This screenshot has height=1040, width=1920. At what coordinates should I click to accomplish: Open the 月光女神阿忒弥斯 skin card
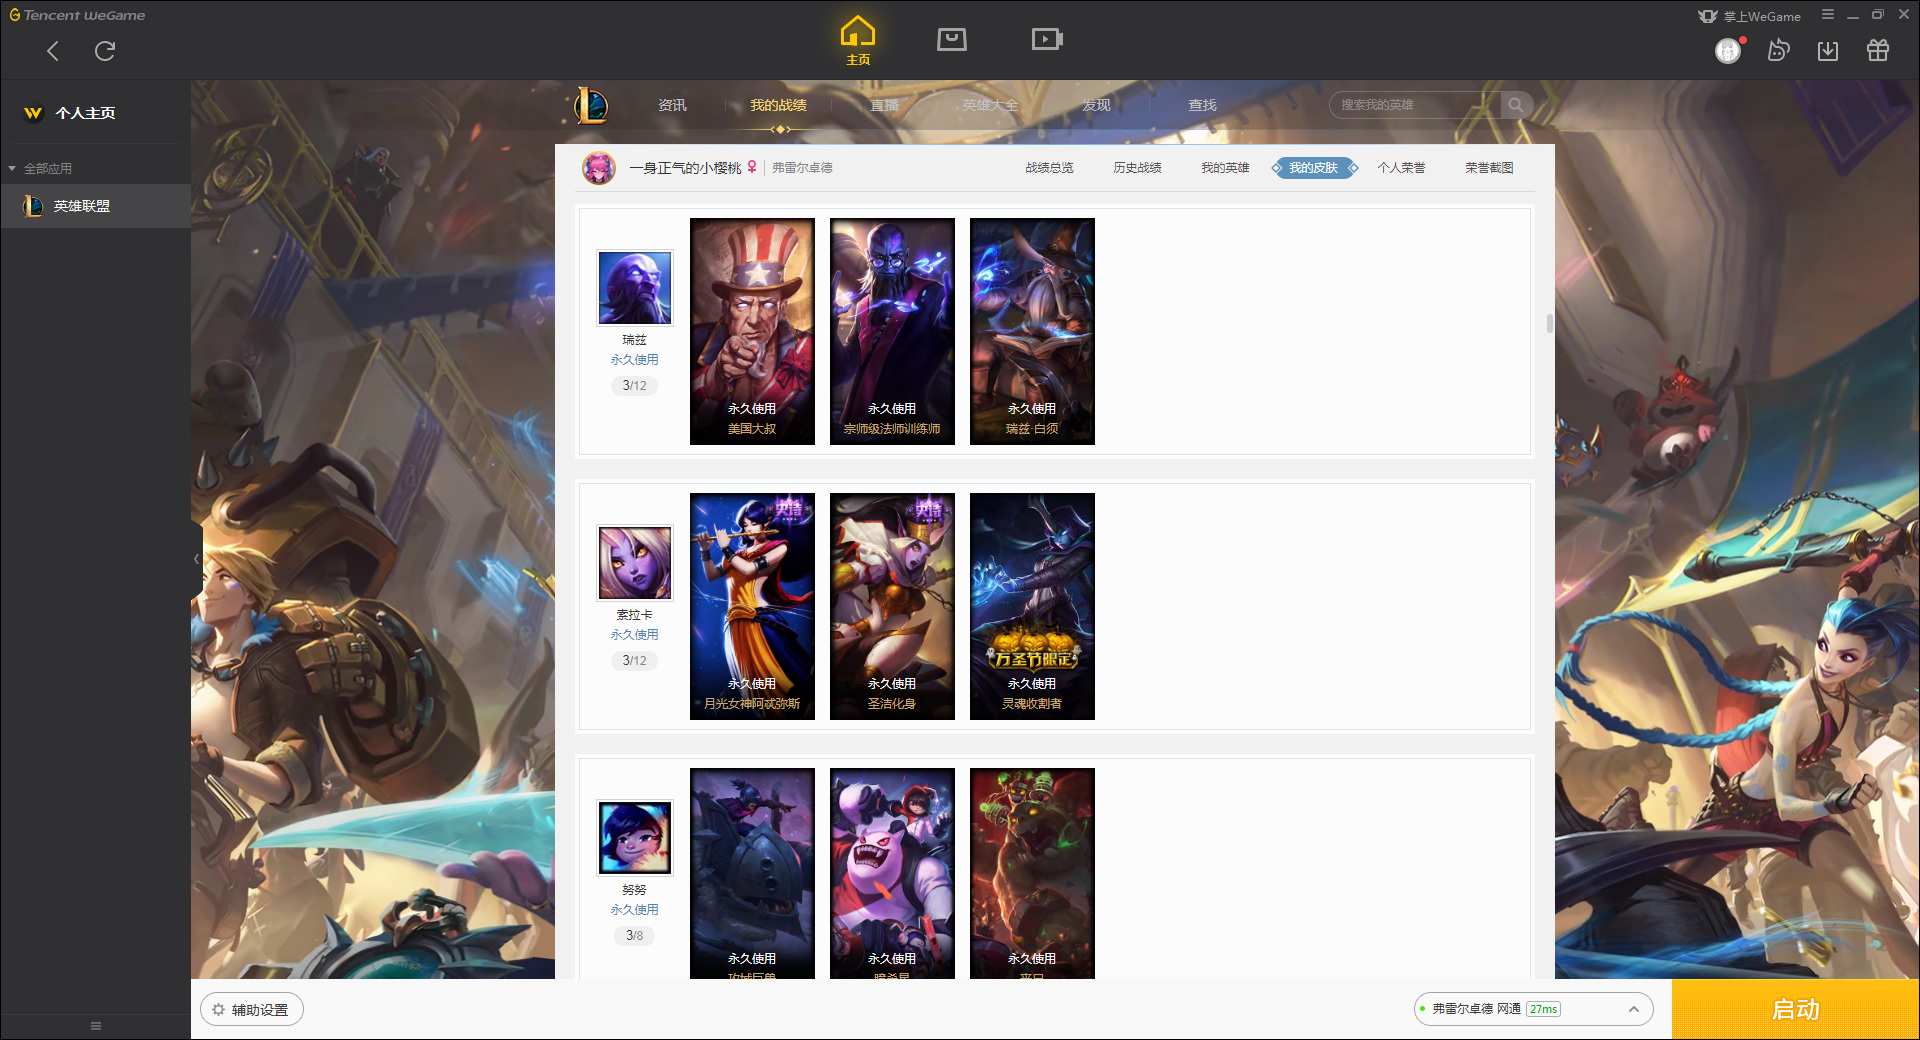pyautogui.click(x=752, y=606)
